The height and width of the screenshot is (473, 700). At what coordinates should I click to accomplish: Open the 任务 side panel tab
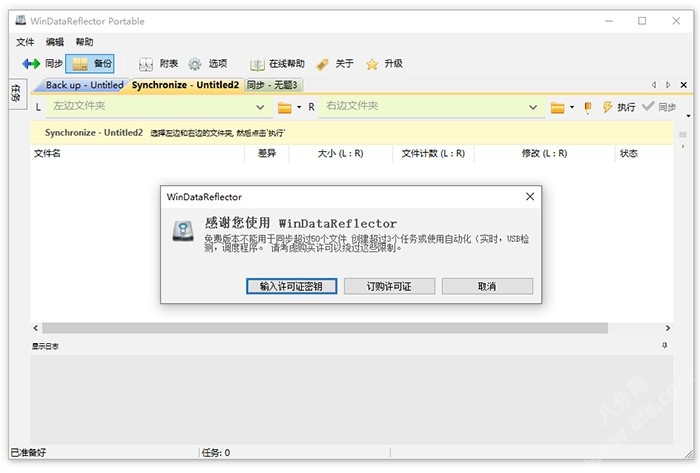[x=17, y=93]
